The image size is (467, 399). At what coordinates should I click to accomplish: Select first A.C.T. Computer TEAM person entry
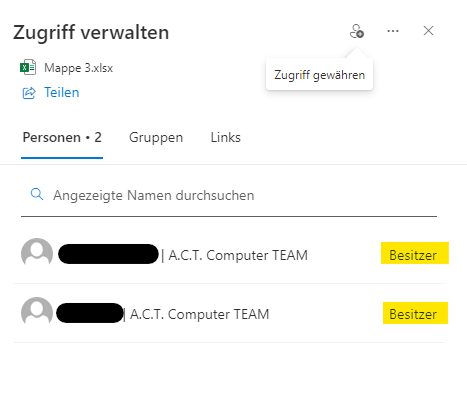pyautogui.click(x=229, y=254)
